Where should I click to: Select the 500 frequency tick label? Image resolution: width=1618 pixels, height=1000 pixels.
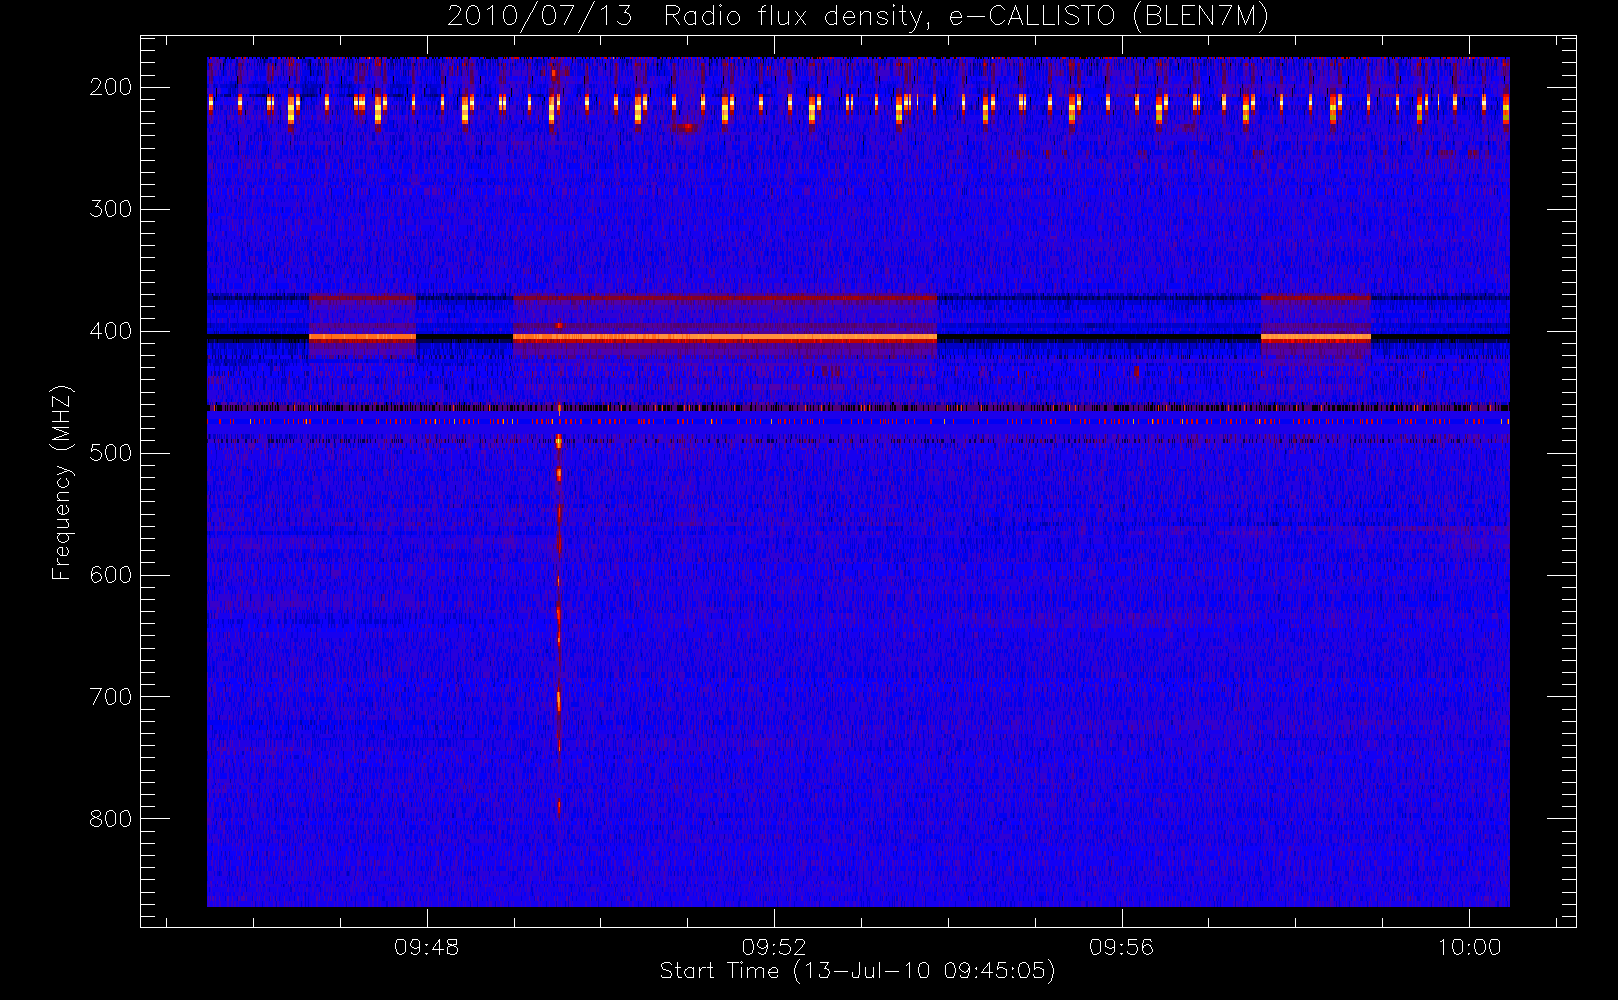pos(110,453)
